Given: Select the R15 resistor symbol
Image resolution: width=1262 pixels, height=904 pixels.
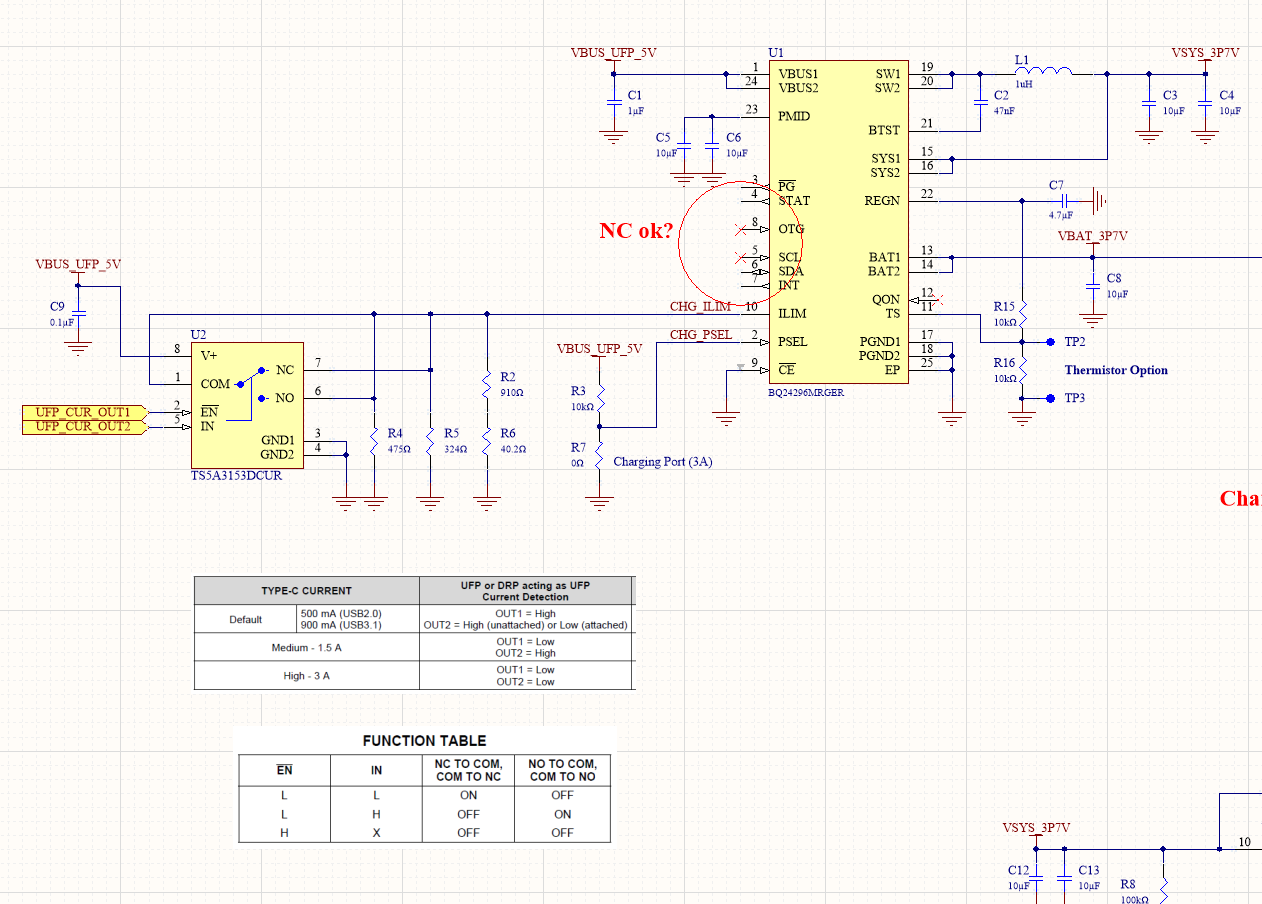Looking at the screenshot, I should click(1023, 314).
